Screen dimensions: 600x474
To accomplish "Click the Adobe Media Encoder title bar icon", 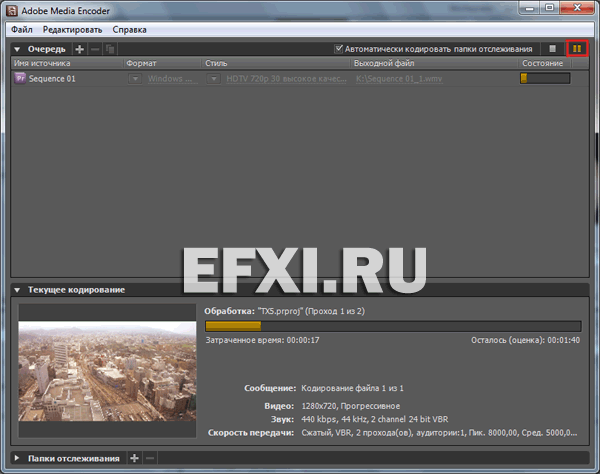I will click(x=13, y=9).
